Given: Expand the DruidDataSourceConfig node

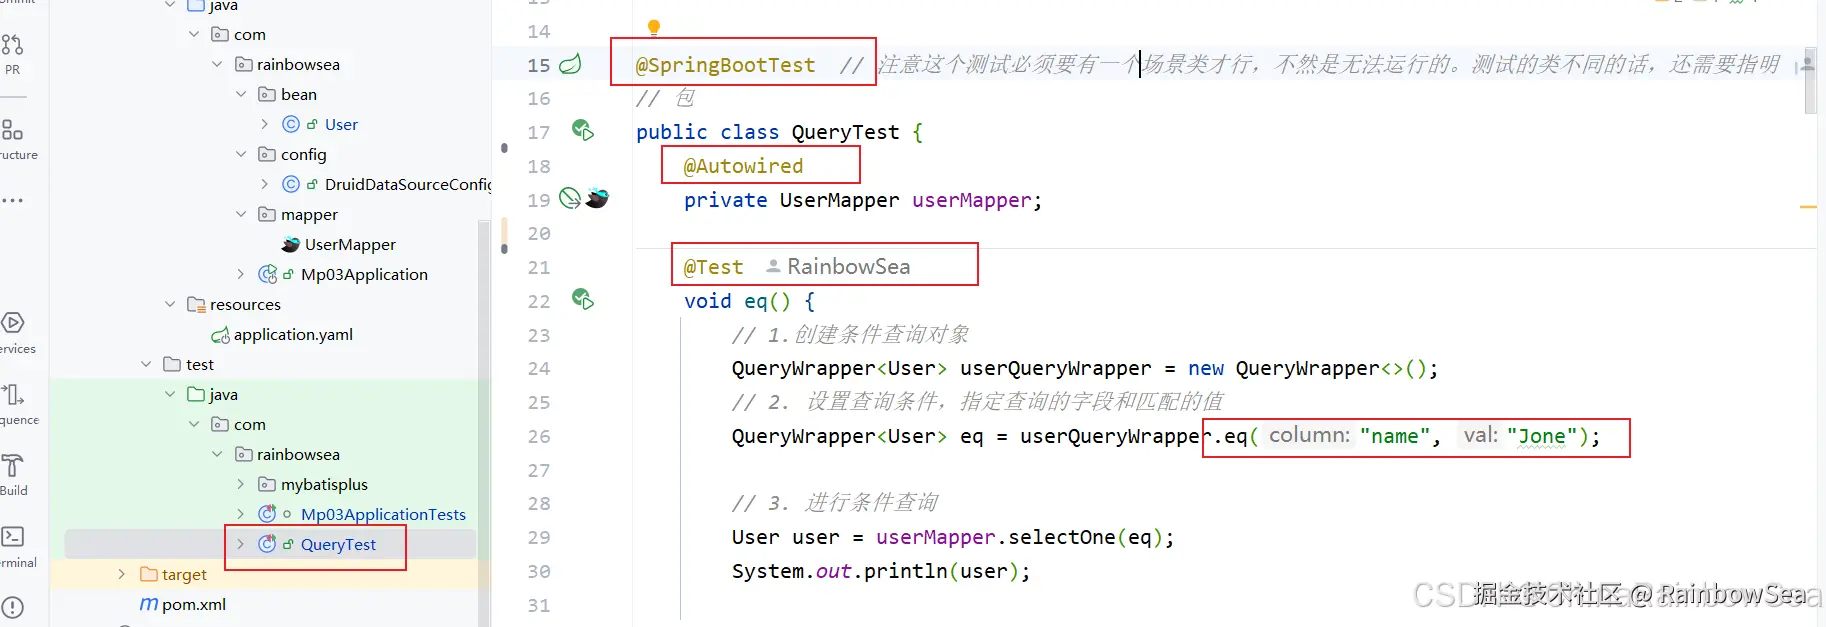Looking at the screenshot, I should click(264, 184).
